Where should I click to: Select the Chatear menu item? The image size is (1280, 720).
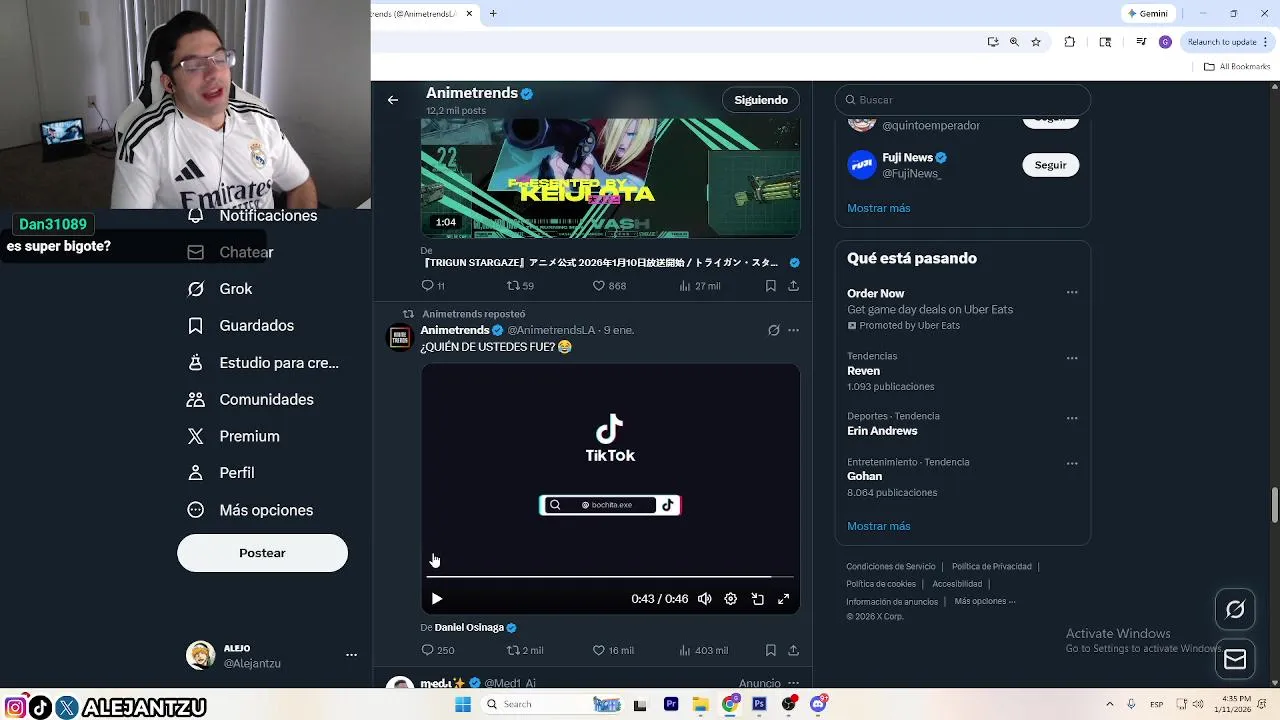[x=231, y=253]
